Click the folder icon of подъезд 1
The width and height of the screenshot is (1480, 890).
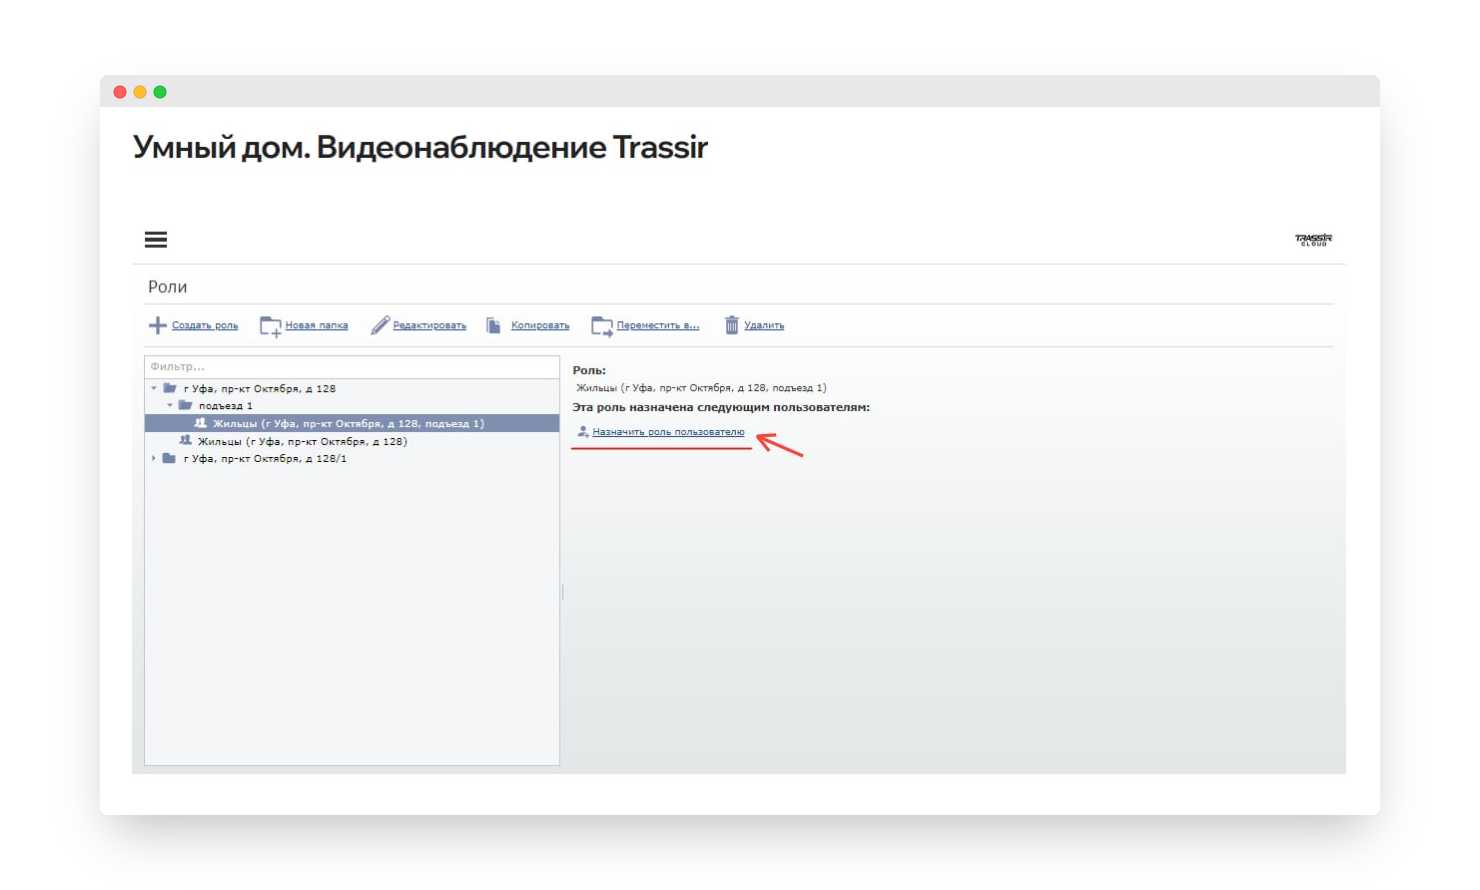[x=185, y=405]
